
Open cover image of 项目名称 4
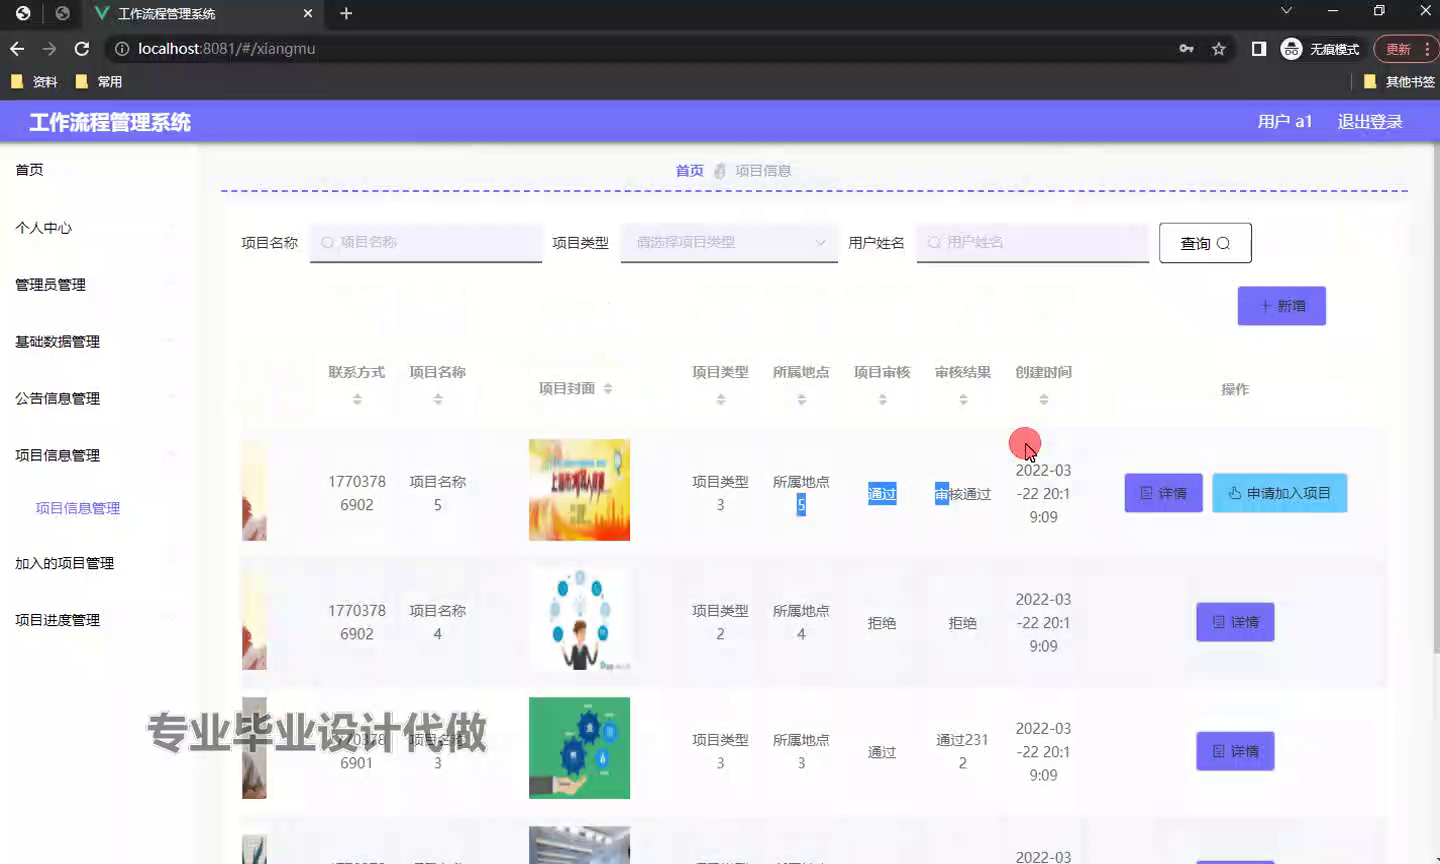coord(579,619)
